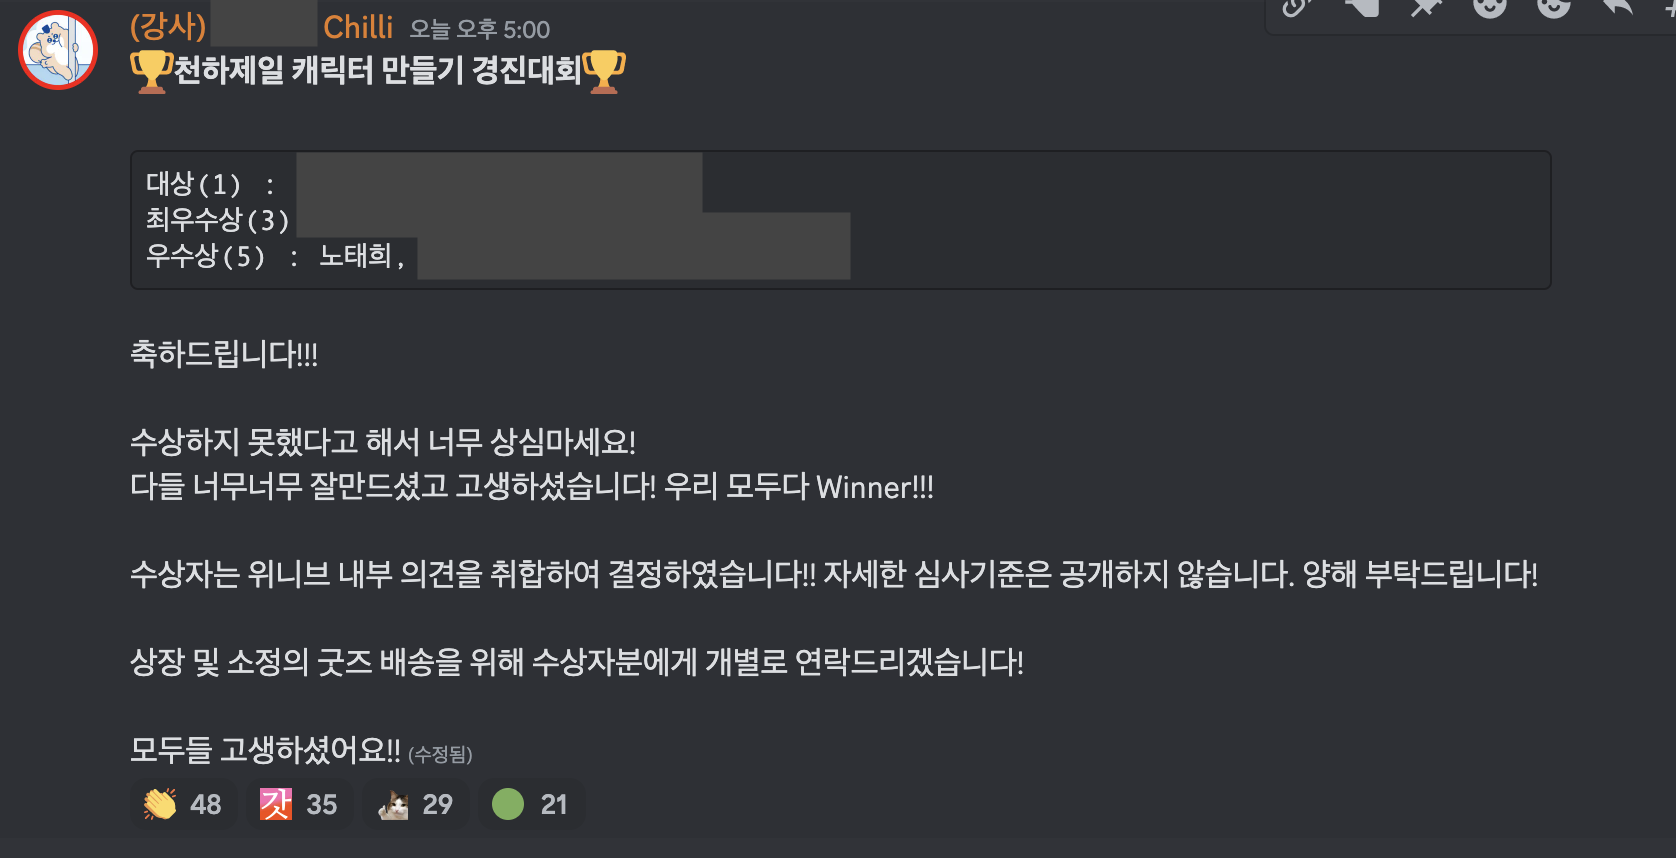The height and width of the screenshot is (858, 1676).
Task: Reply to message with arrow icon
Action: (1617, 6)
